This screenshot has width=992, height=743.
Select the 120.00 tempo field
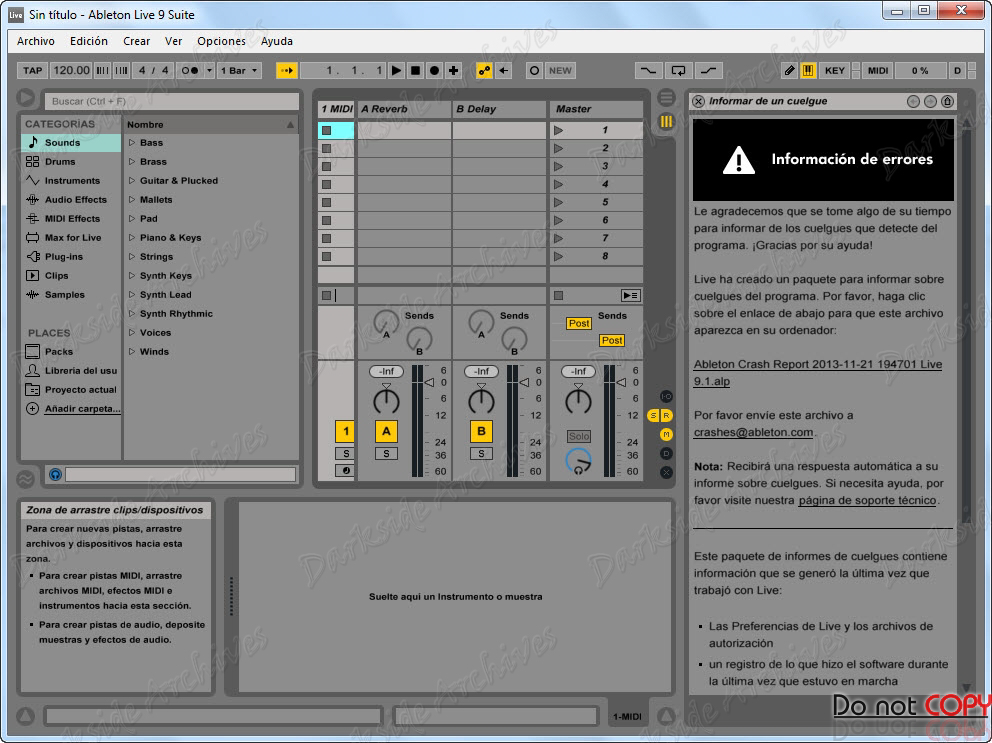71,70
